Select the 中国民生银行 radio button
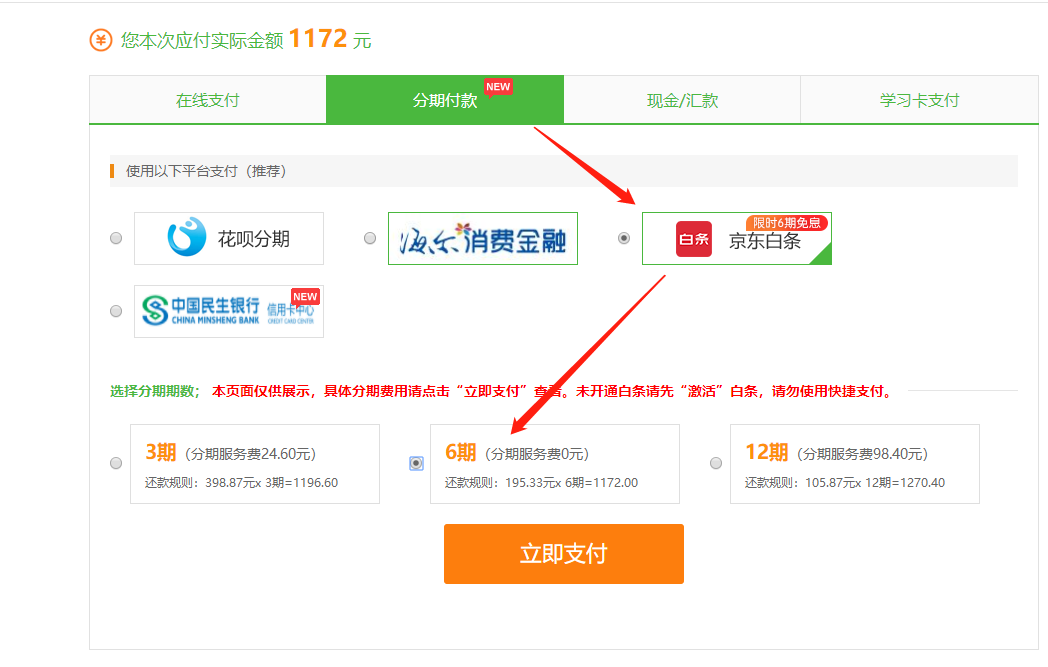The width and height of the screenshot is (1048, 667). point(116,311)
